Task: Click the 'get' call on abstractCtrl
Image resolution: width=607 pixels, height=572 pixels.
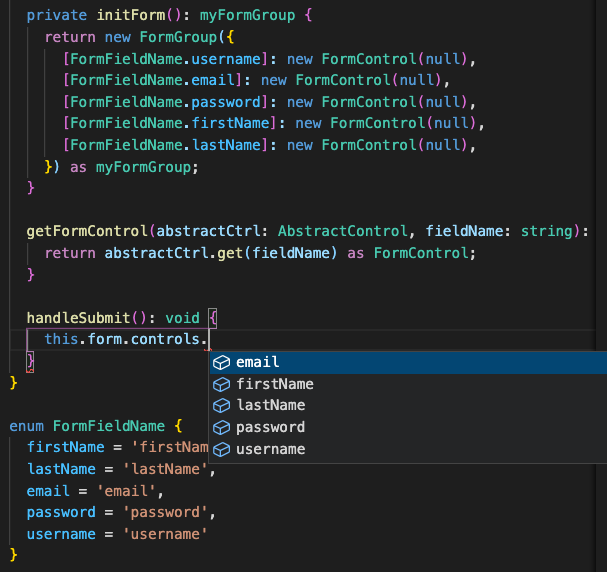Action: click(230, 253)
